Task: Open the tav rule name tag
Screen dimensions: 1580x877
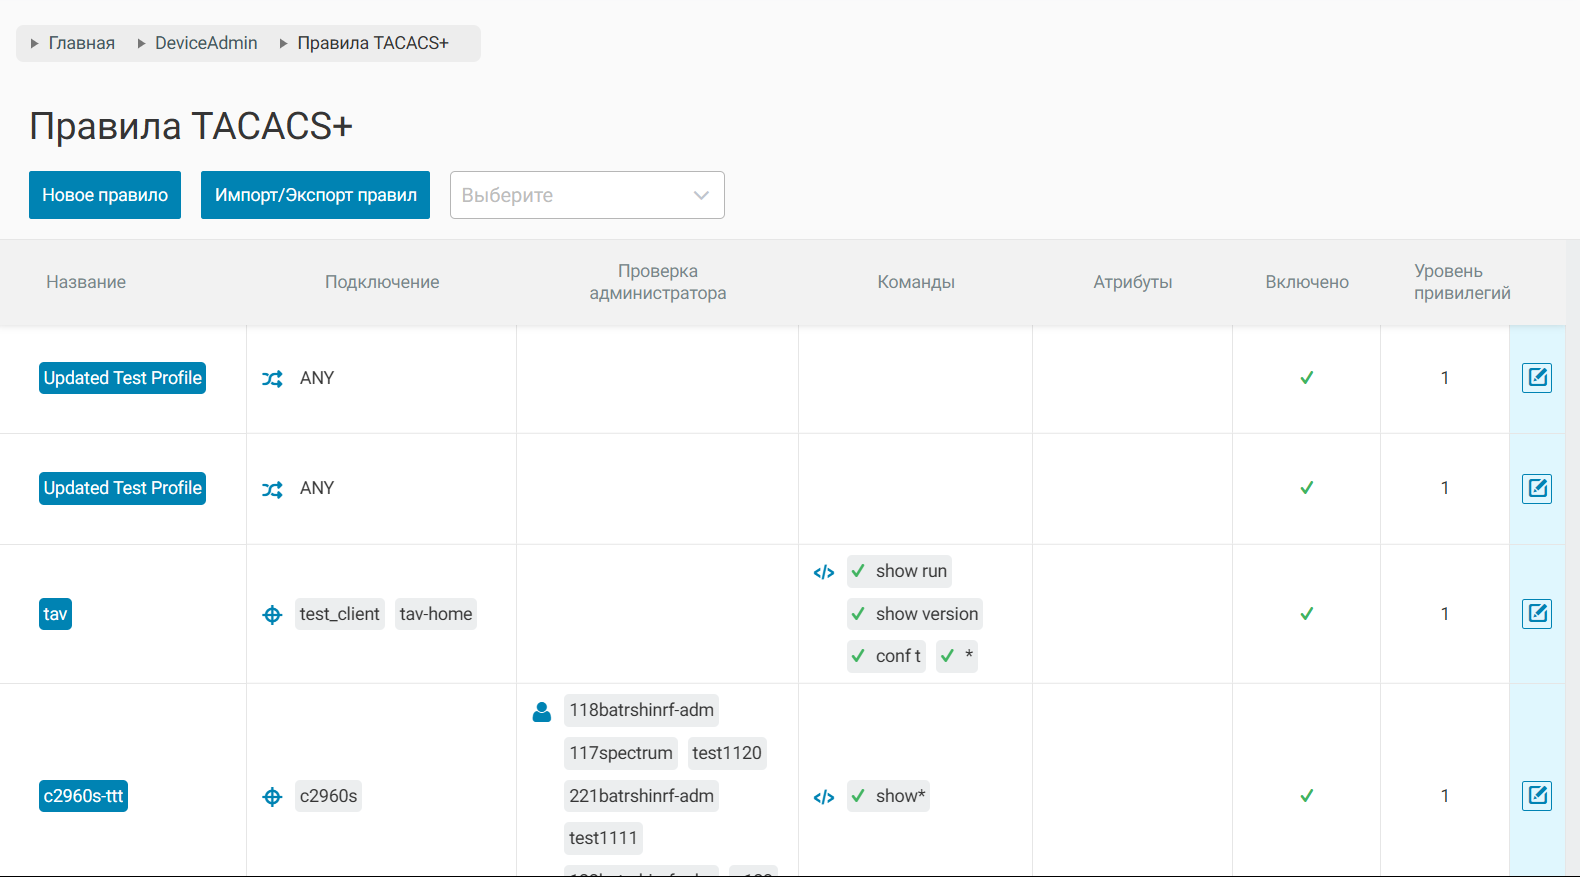Action: (x=55, y=614)
